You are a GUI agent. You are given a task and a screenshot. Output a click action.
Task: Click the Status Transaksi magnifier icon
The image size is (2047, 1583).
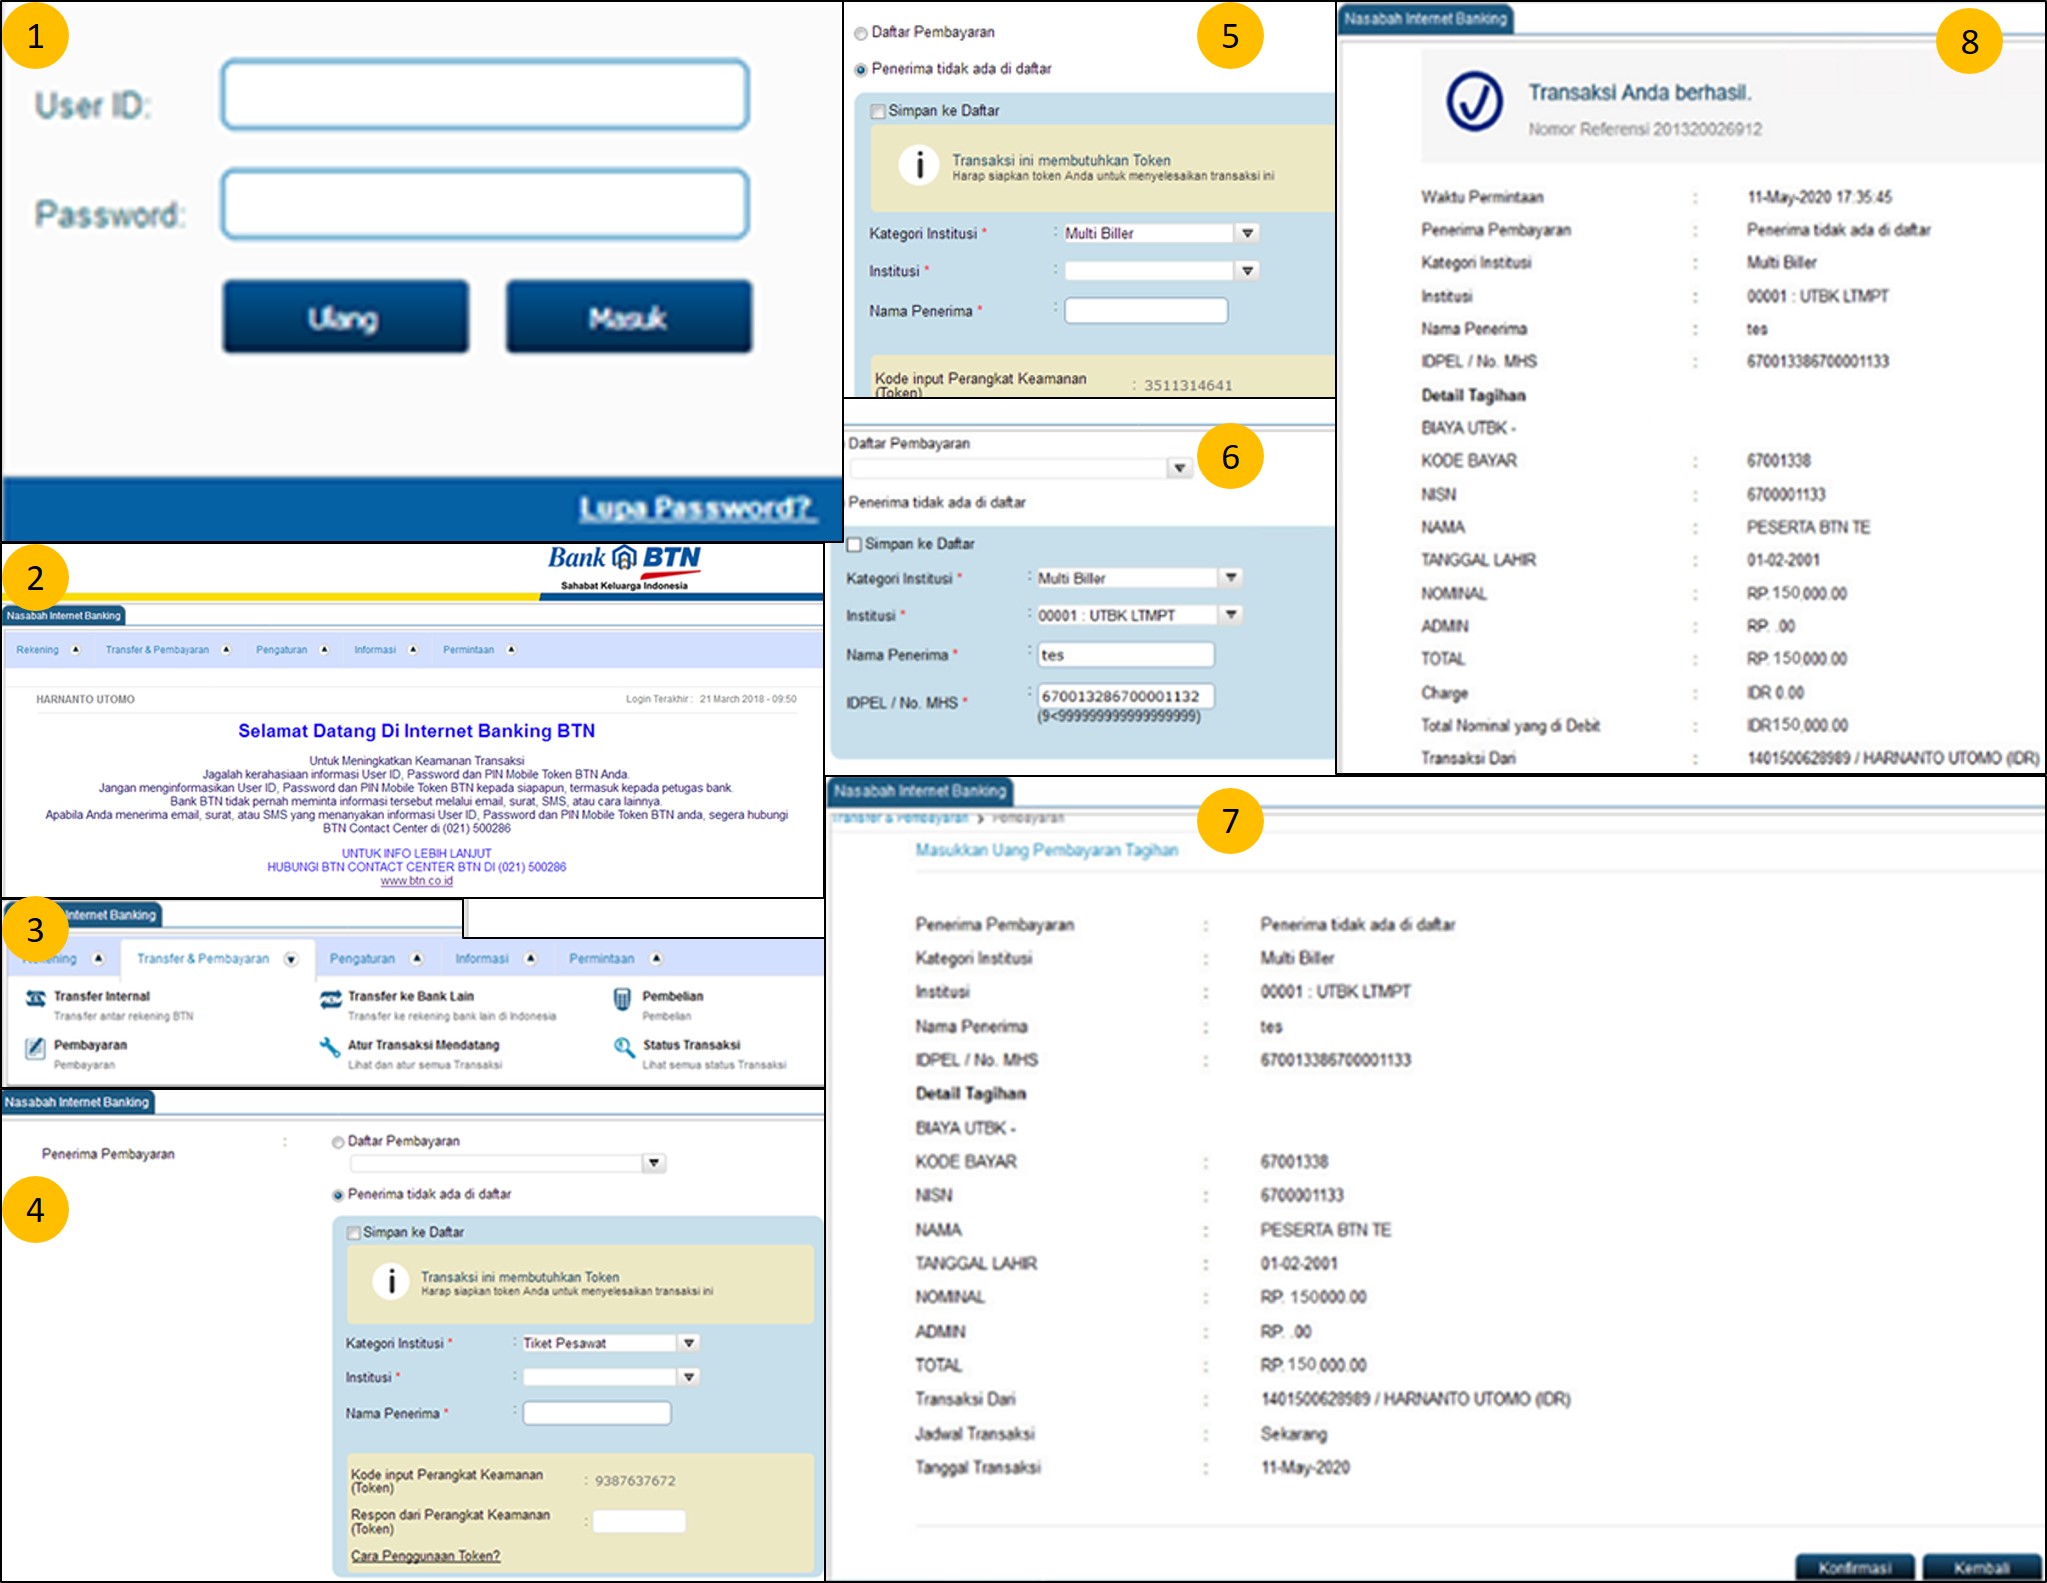click(624, 1047)
